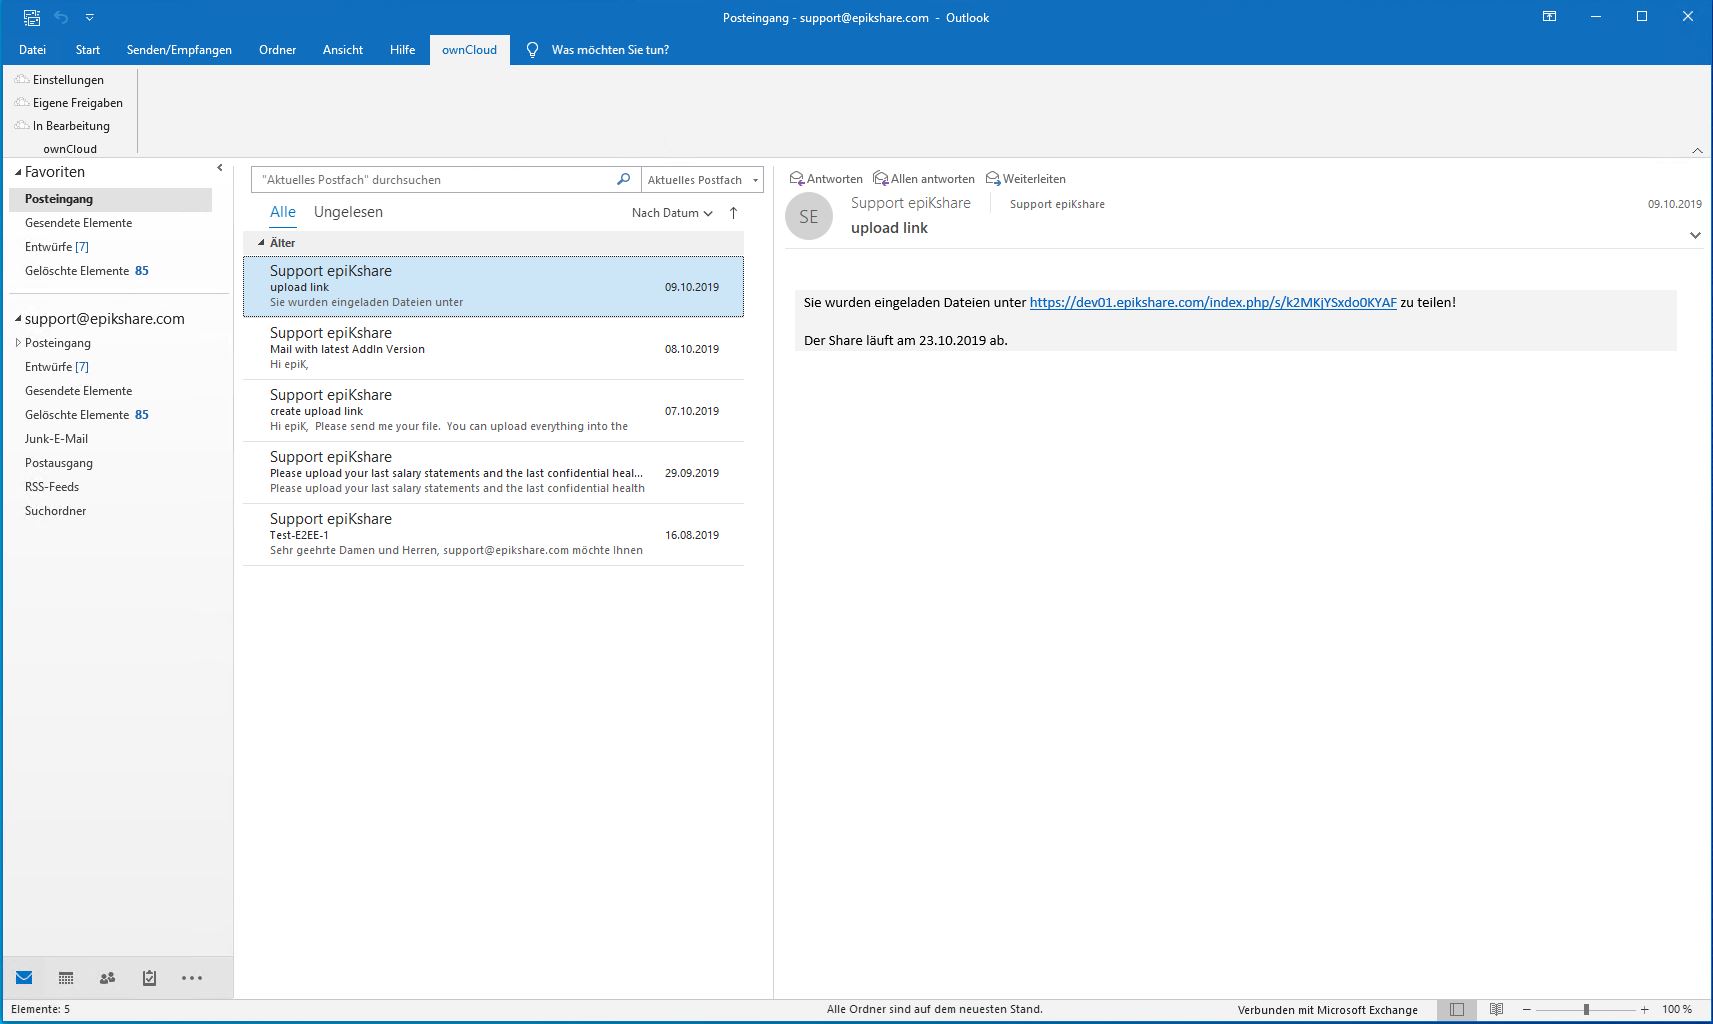
Task: Open Eigene Freigaben in ribbon
Action: tap(68, 103)
